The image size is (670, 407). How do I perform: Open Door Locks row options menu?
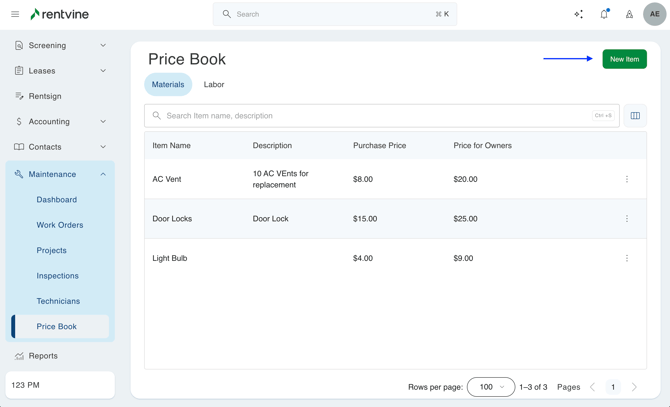627,219
